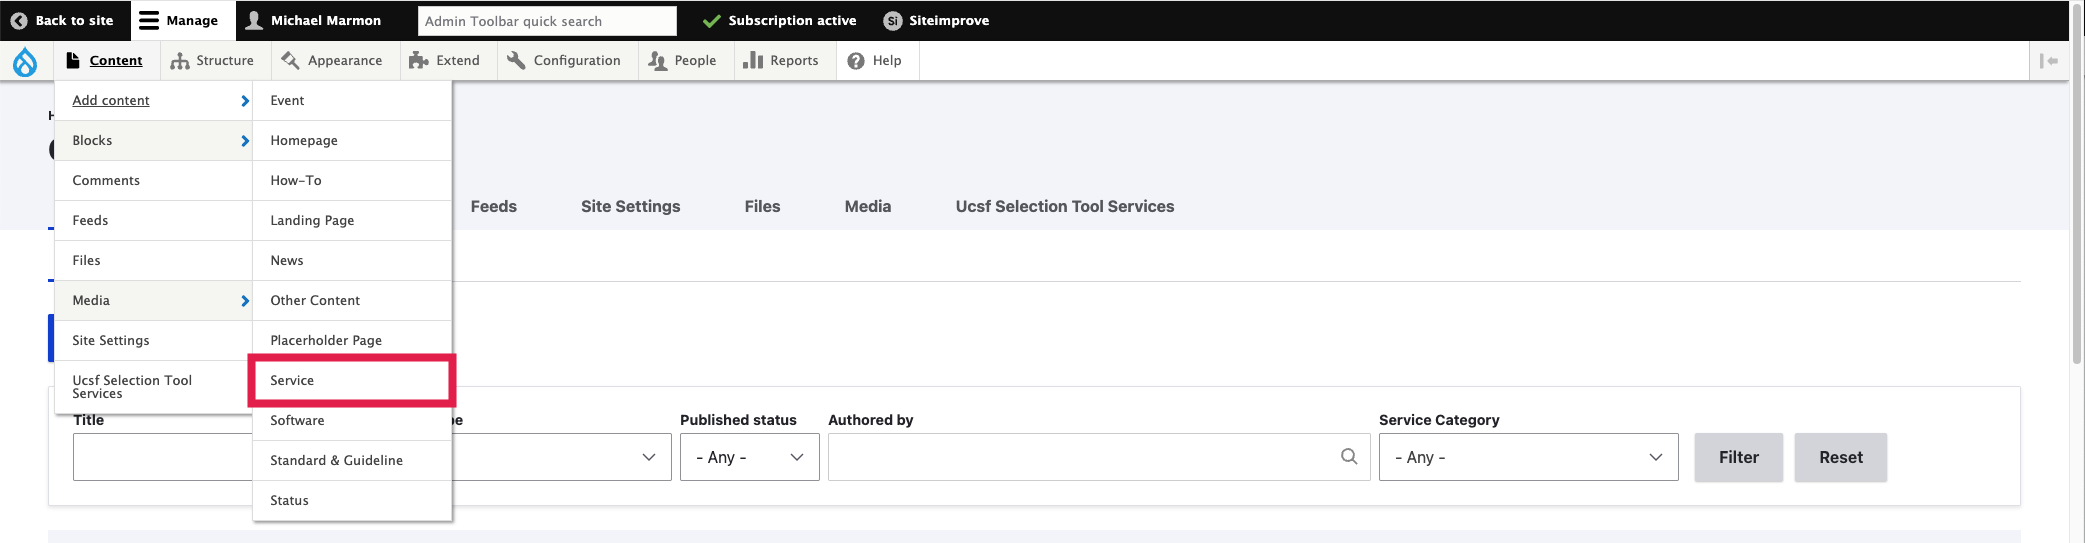The height and width of the screenshot is (543, 2085).
Task: Click the Appearance paintbrush icon
Action: (x=291, y=60)
